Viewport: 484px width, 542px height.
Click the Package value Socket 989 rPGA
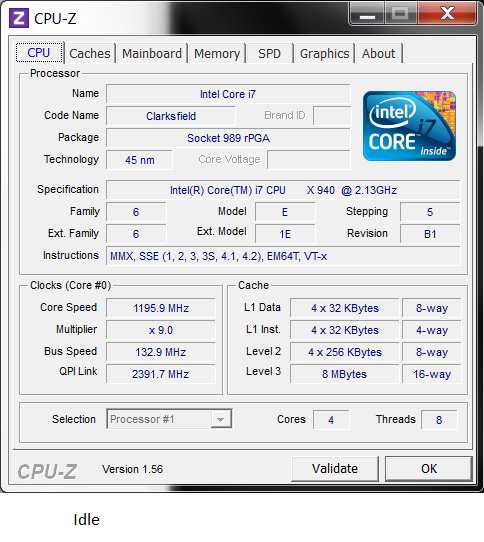(228, 138)
